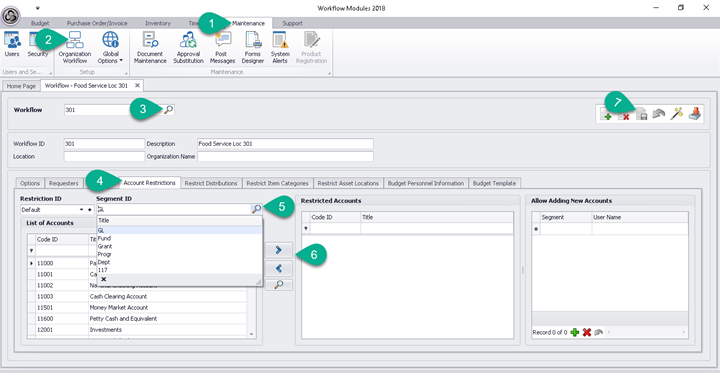
Task: Expand the Maintenance ribbon group launcher
Action: (329, 73)
